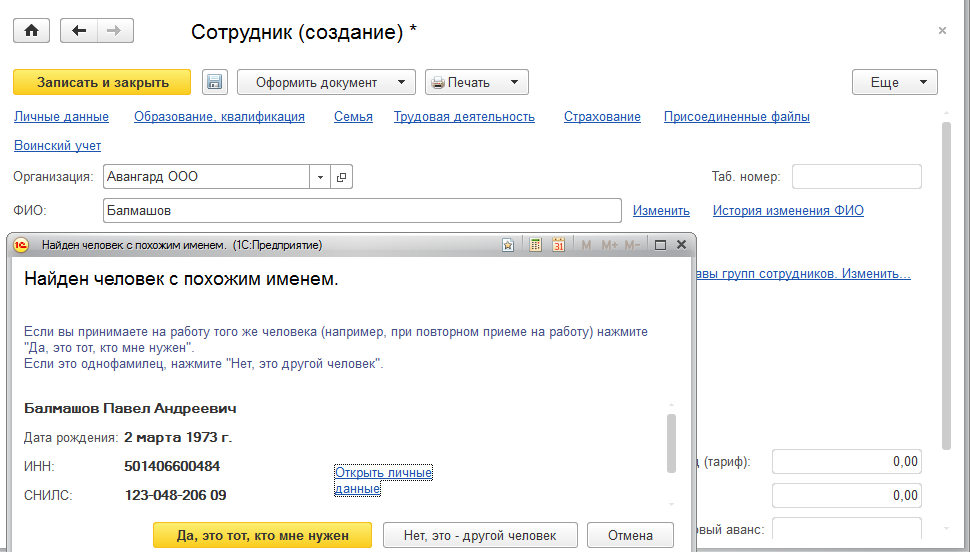Click the Home icon button
Viewport: 970px width, 552px height.
click(x=31, y=31)
